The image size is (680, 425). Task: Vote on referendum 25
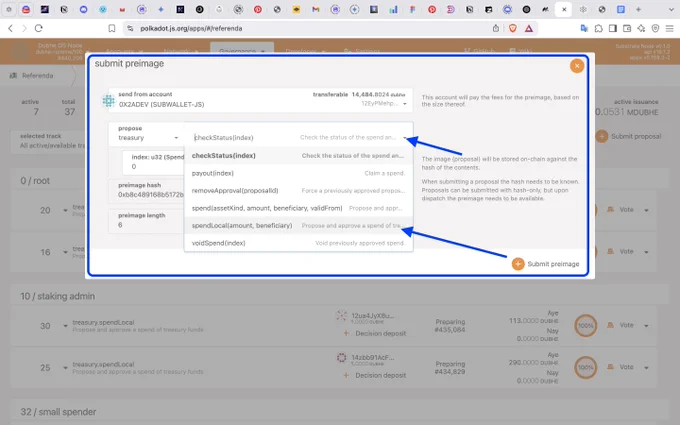click(621, 367)
